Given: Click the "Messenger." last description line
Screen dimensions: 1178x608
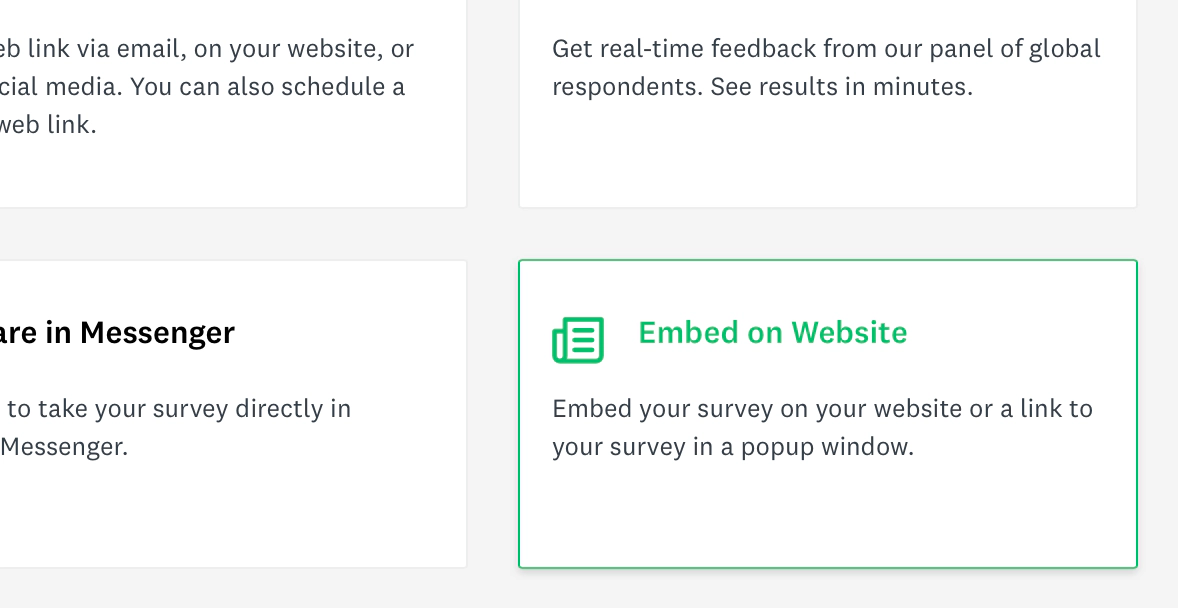Looking at the screenshot, I should pyautogui.click(x=64, y=447).
